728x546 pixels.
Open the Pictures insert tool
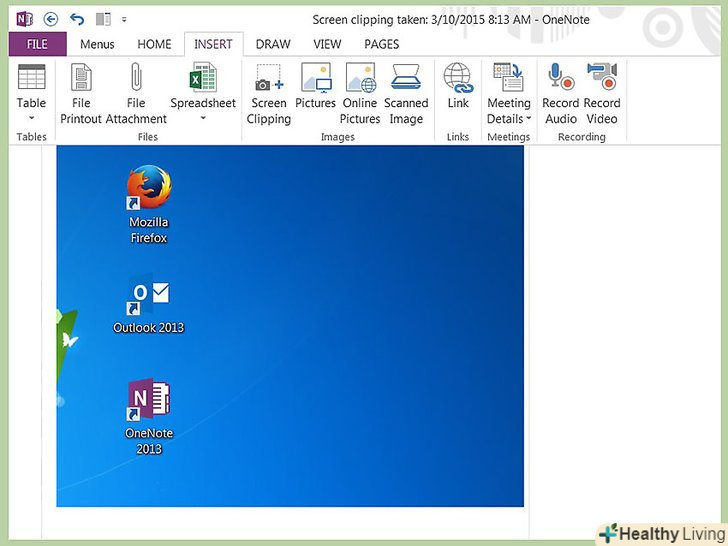tap(315, 94)
